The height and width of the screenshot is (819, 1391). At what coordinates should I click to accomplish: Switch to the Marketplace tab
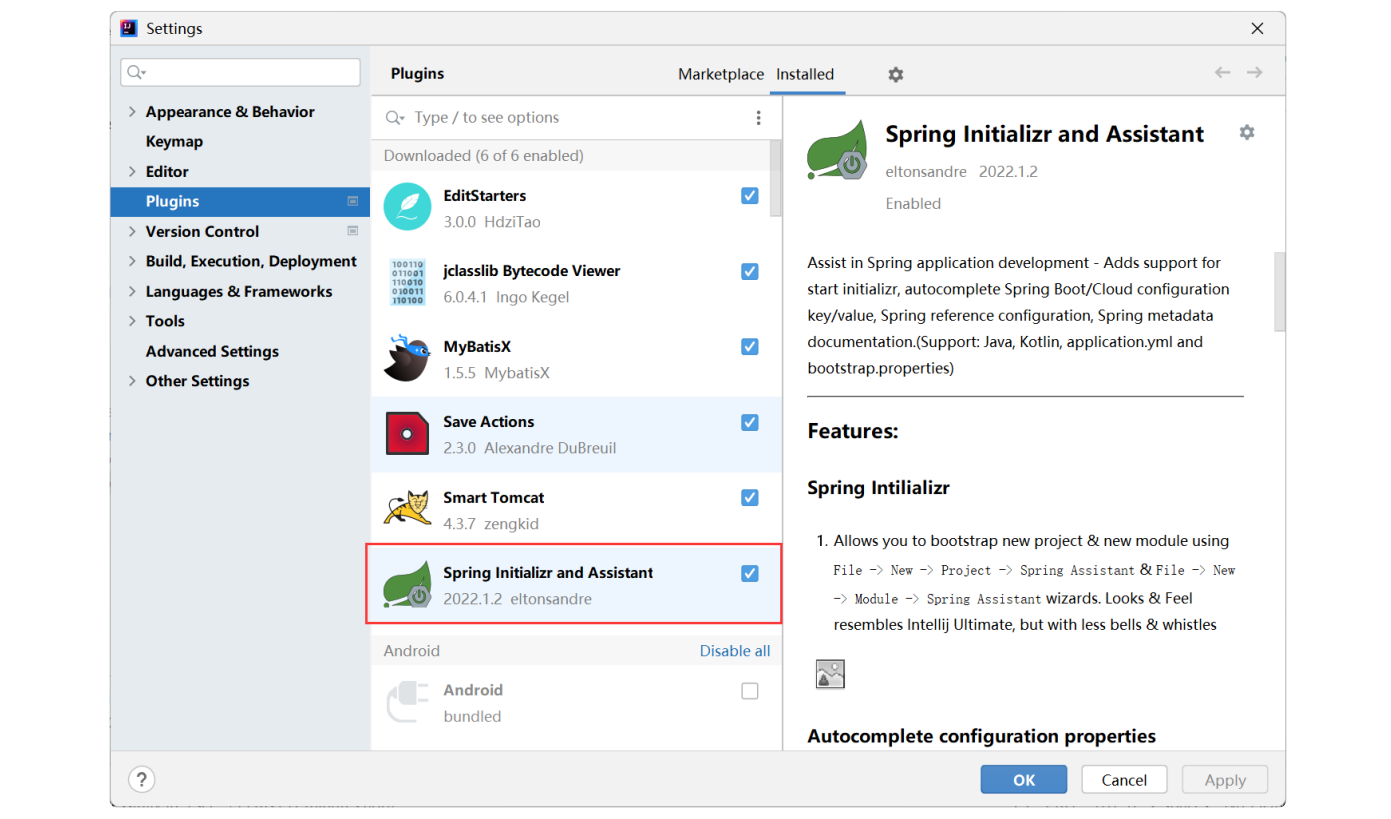pyautogui.click(x=721, y=74)
